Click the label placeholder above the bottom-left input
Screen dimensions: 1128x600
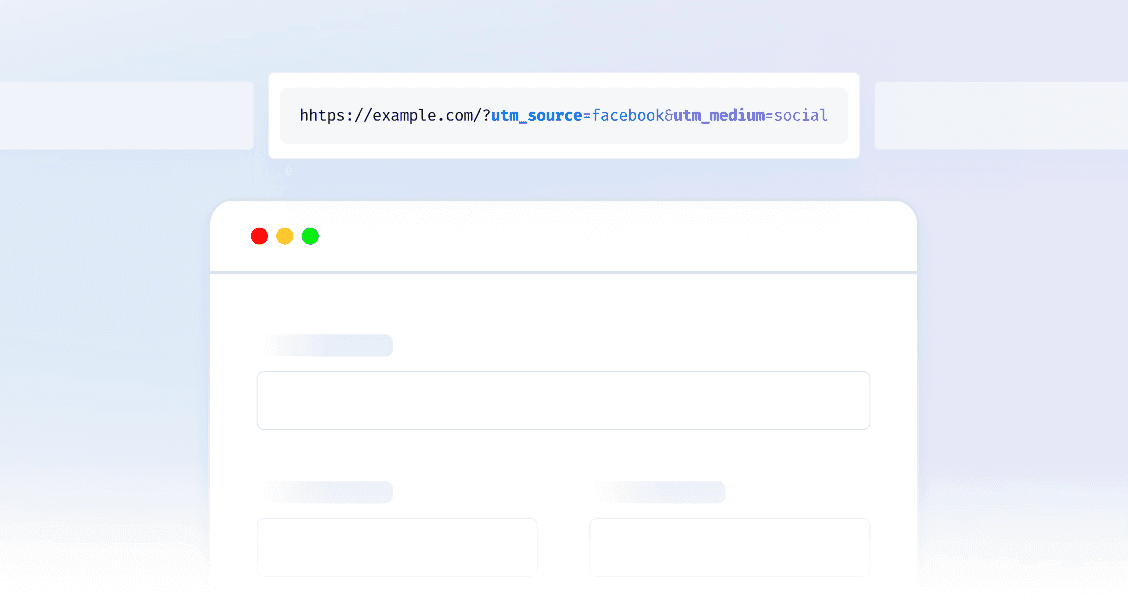click(x=327, y=492)
